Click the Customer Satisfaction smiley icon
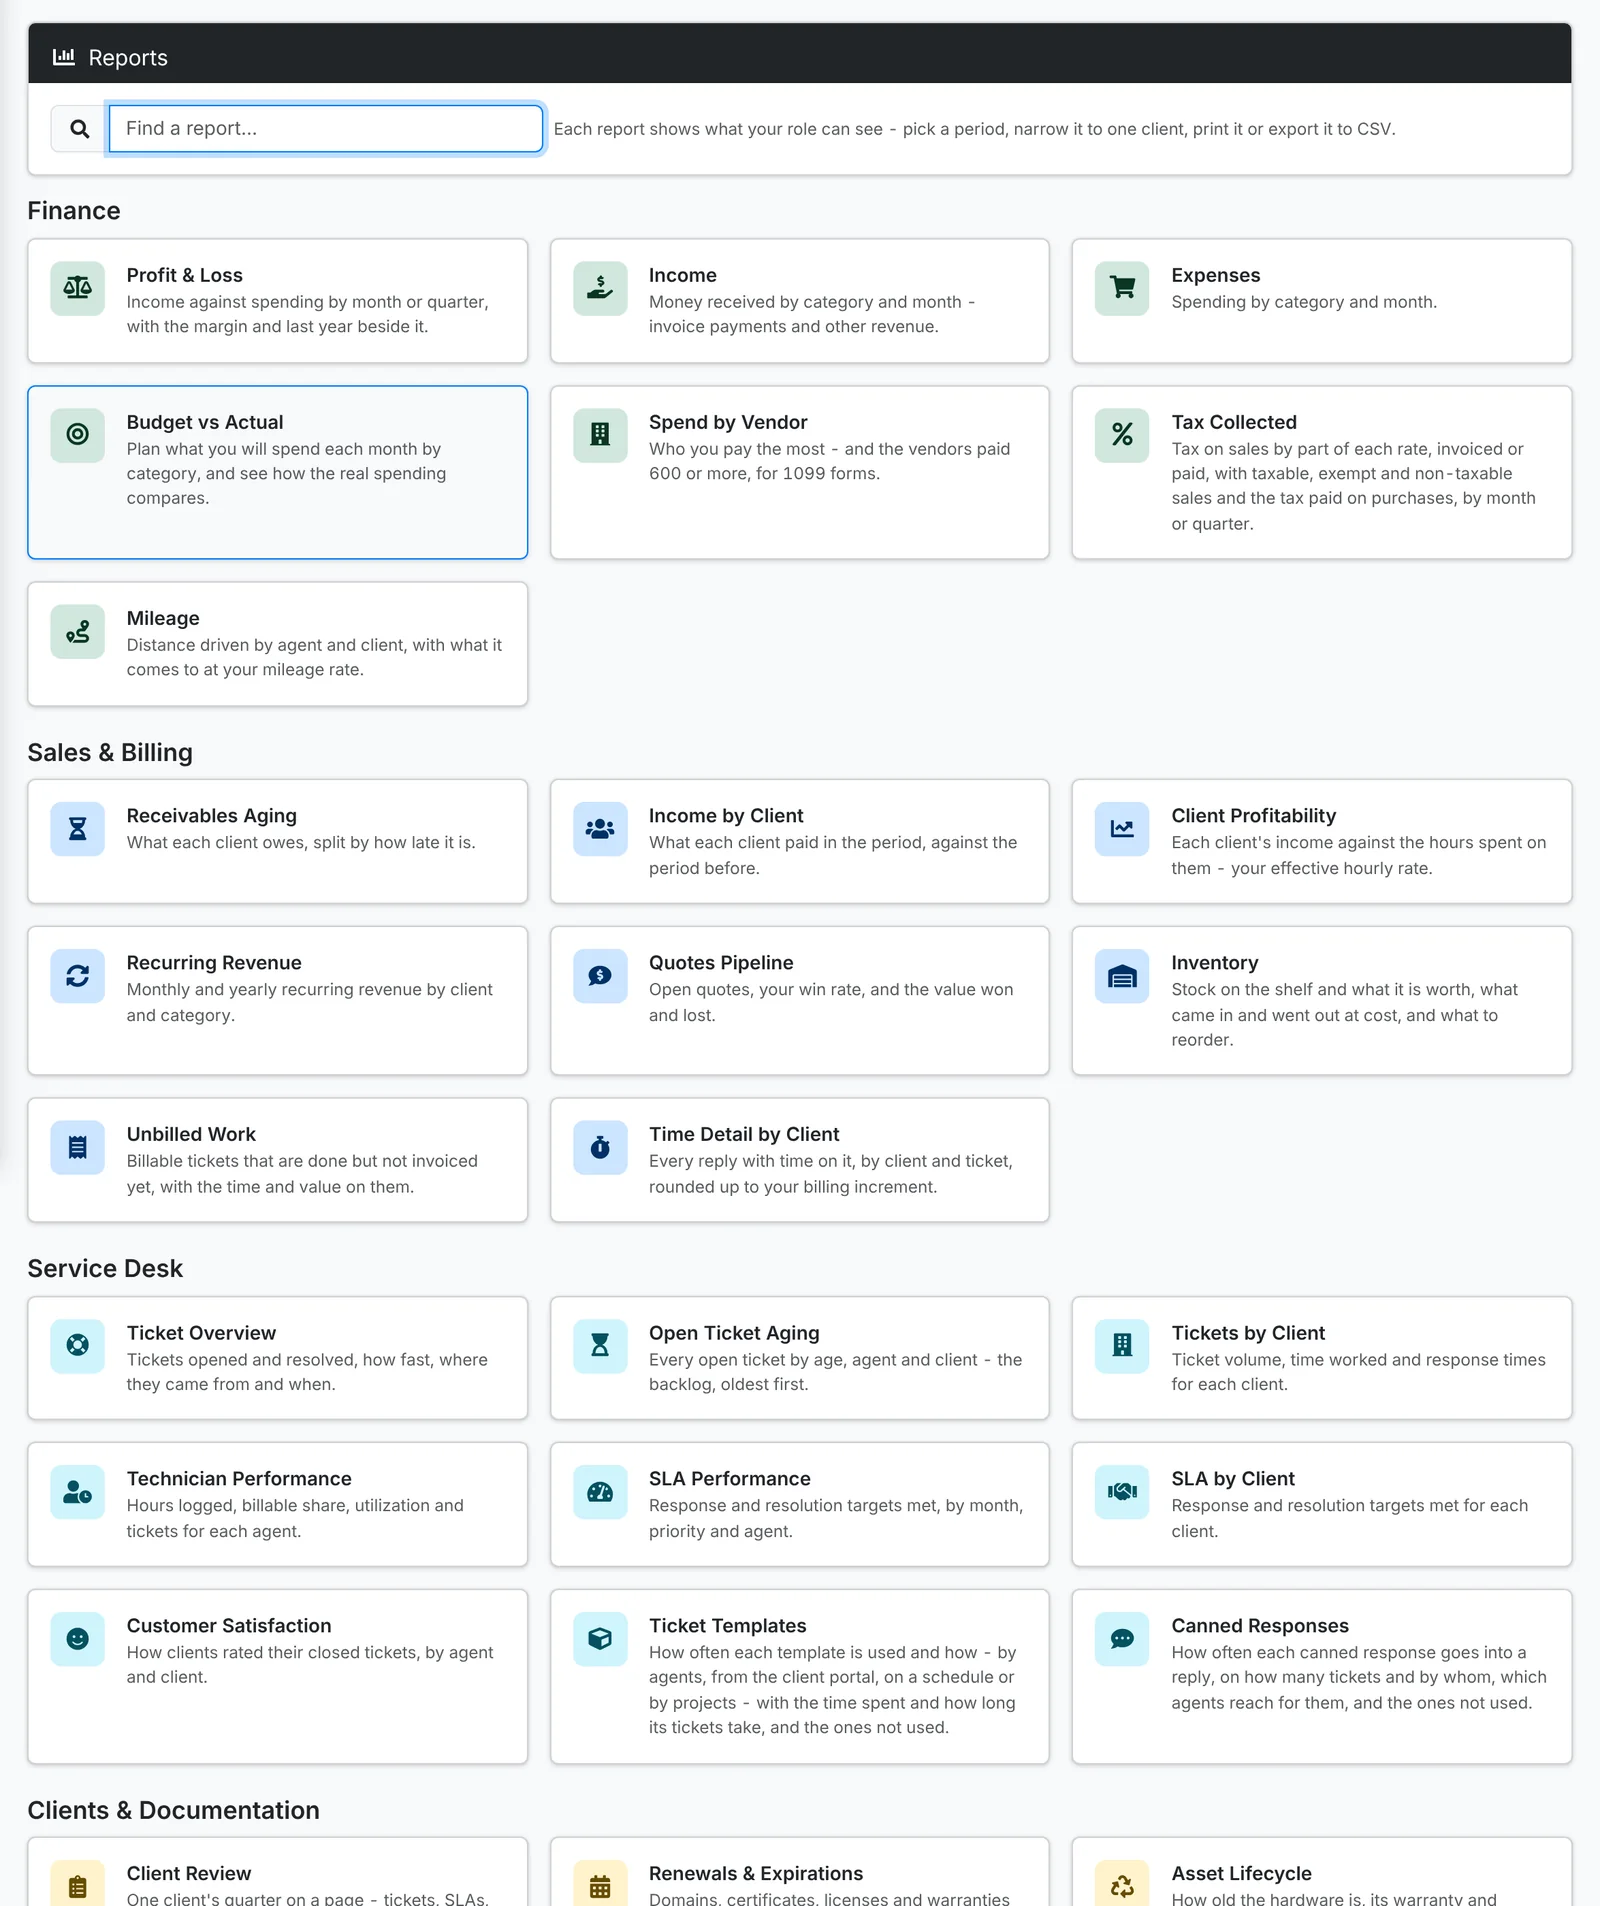 tap(78, 1639)
